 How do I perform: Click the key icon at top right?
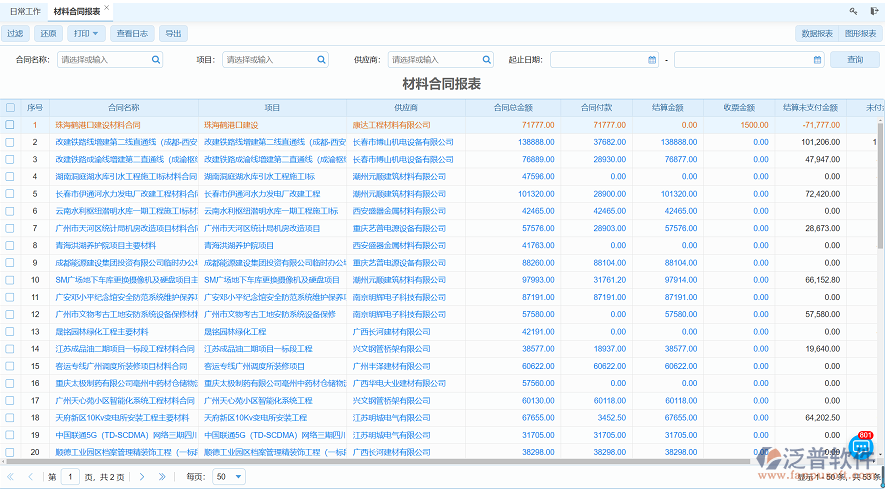853,11
